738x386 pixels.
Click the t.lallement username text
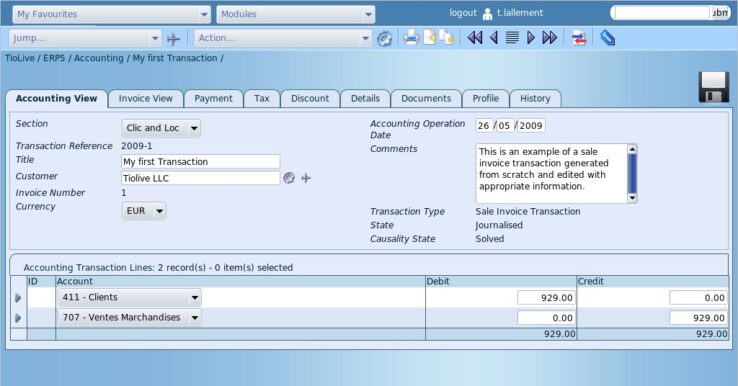(x=520, y=13)
